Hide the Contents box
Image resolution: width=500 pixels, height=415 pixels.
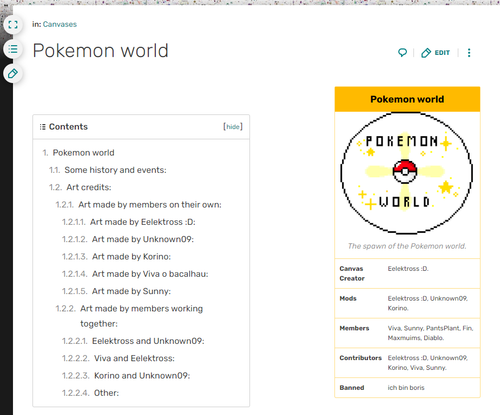(233, 127)
